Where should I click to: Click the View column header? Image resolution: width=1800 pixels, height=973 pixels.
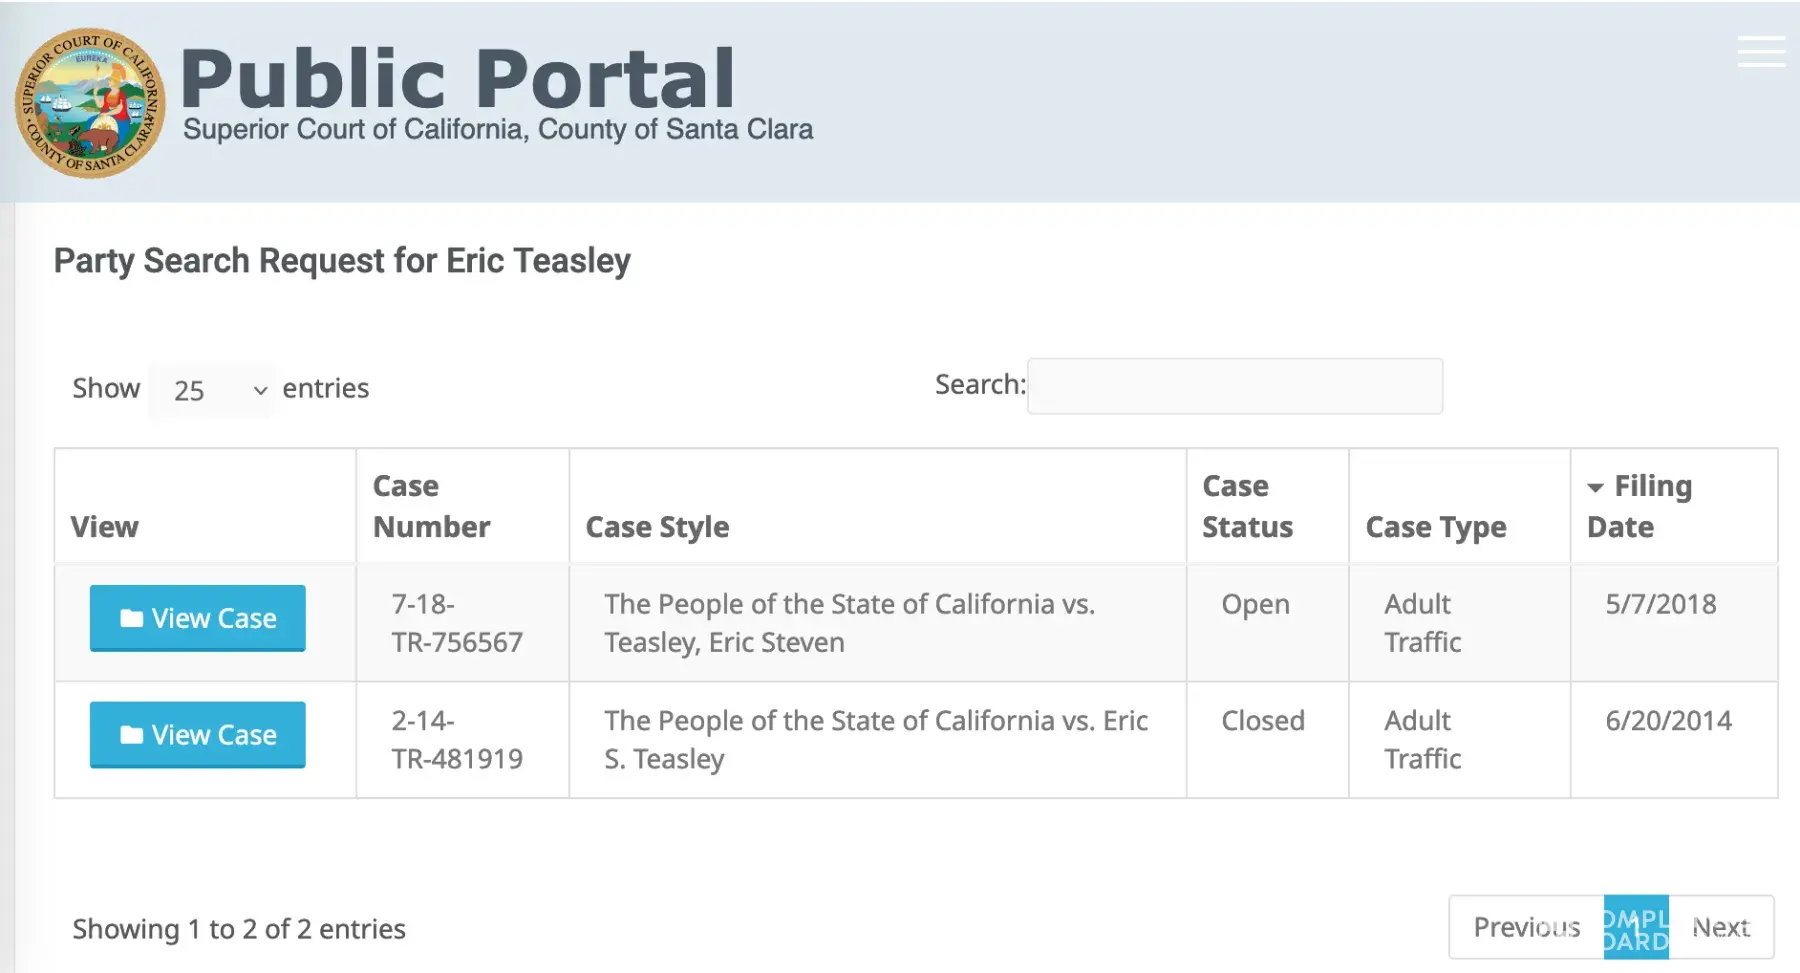(105, 527)
